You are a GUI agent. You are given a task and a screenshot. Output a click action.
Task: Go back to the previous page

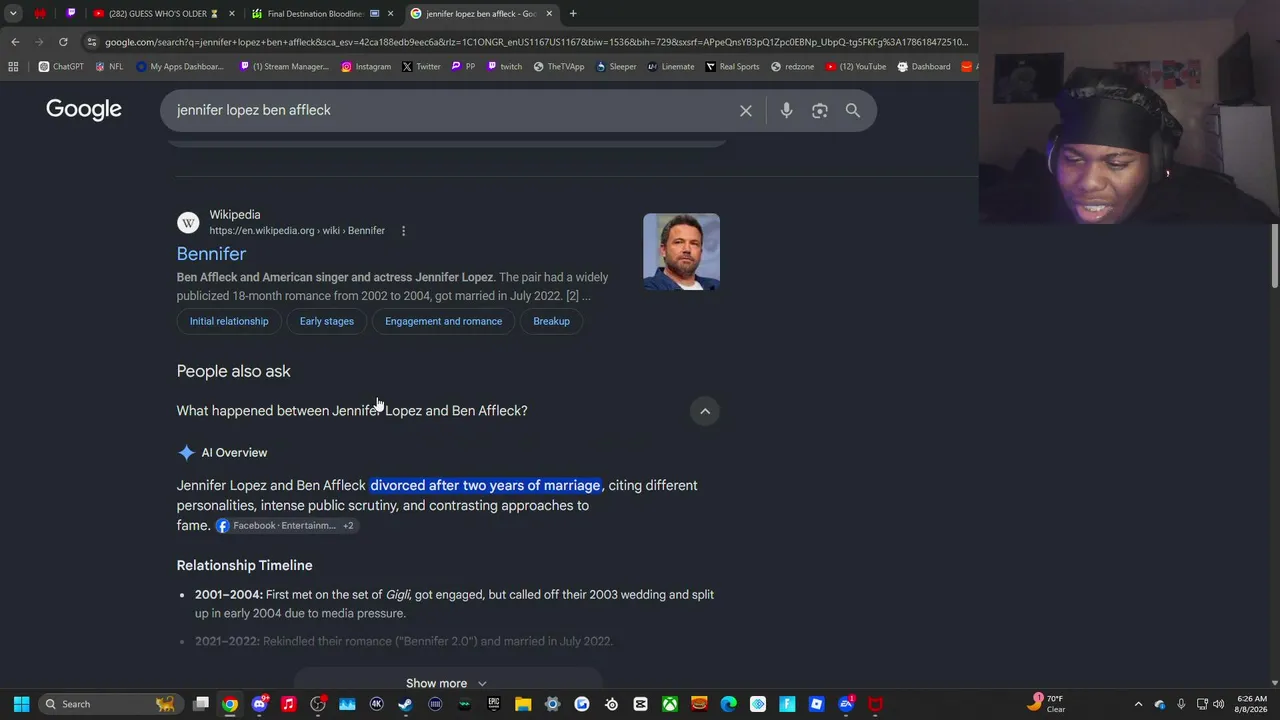pyautogui.click(x=15, y=42)
